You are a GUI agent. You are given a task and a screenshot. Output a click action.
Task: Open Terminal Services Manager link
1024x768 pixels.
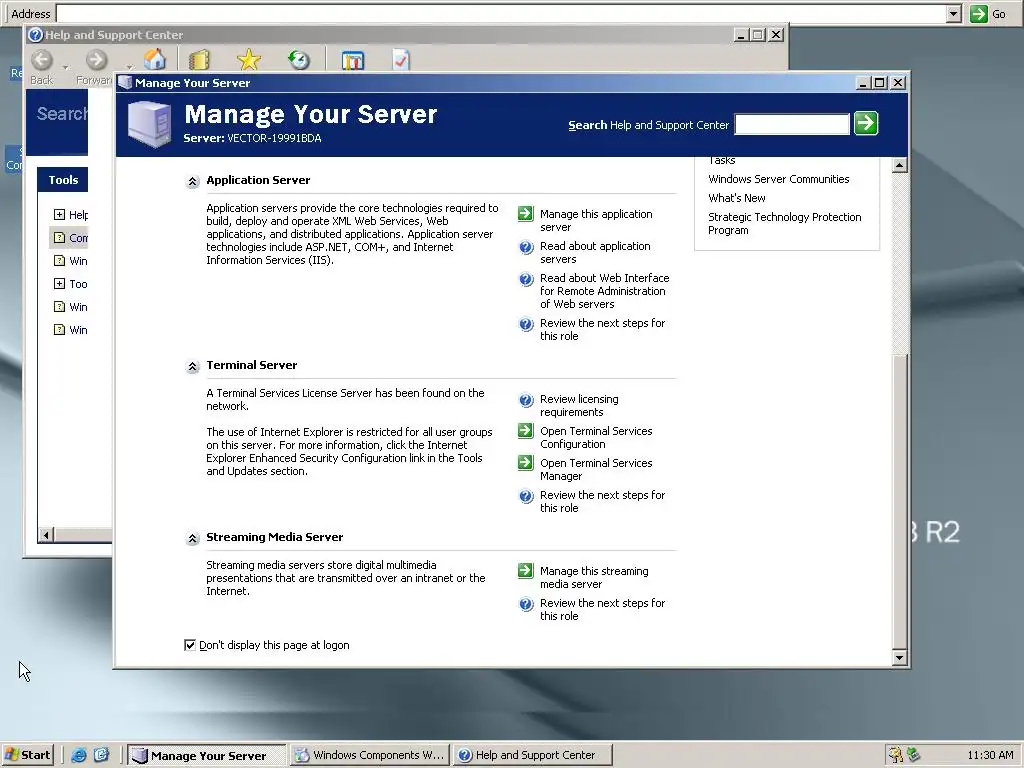[x=596, y=470]
